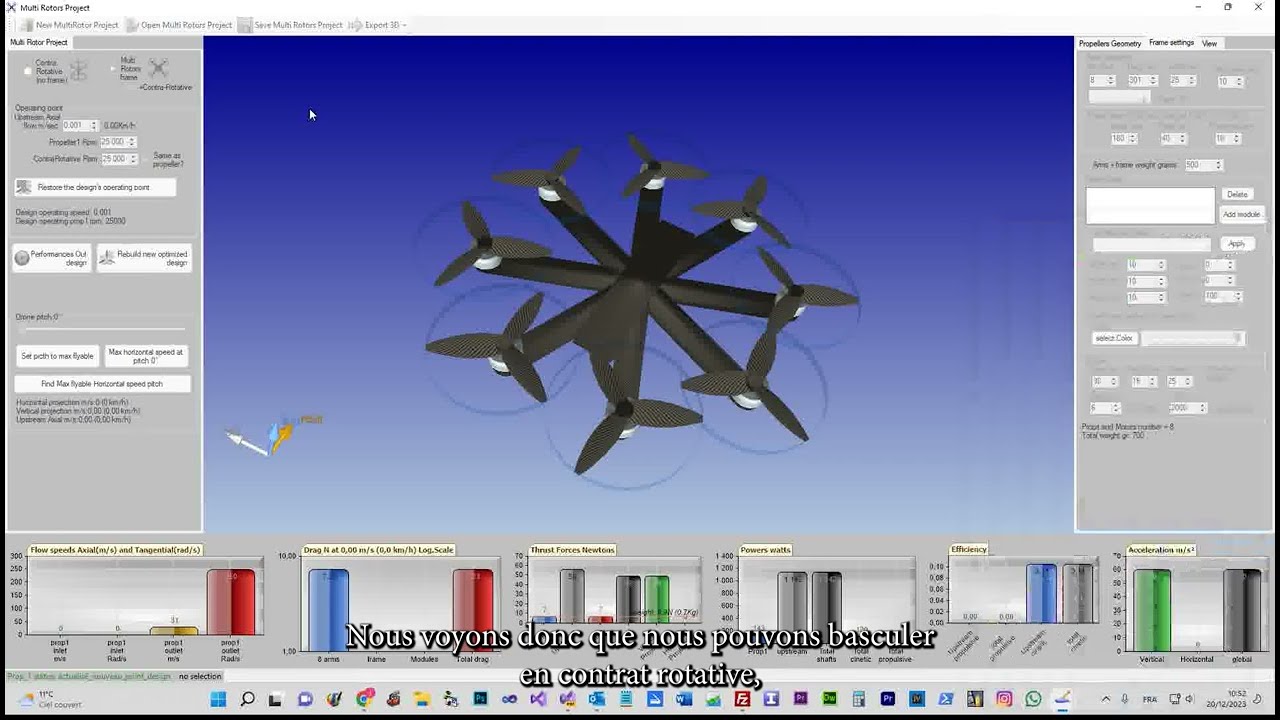The width and height of the screenshot is (1280, 720).
Task: Click Rebuild new optimized design
Action: pos(144,257)
